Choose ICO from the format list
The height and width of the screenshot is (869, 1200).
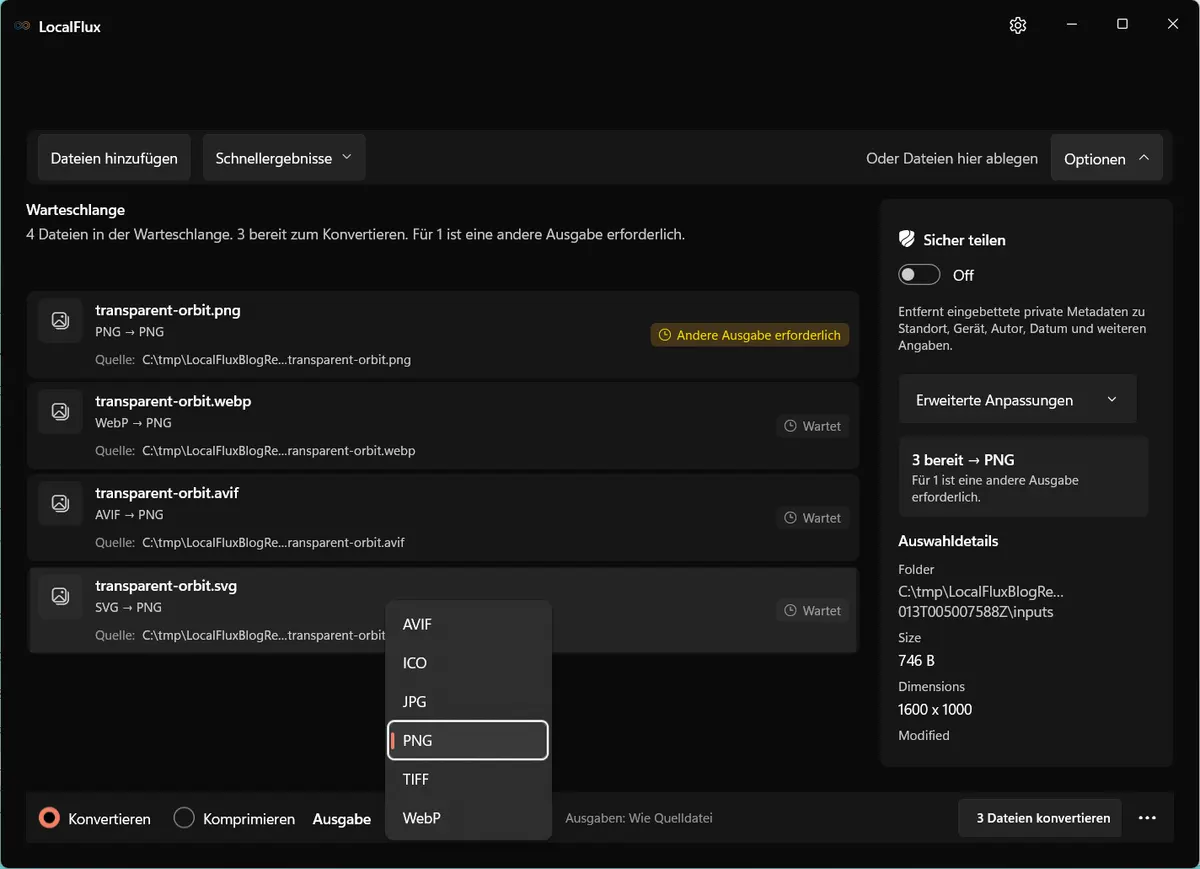pos(468,663)
